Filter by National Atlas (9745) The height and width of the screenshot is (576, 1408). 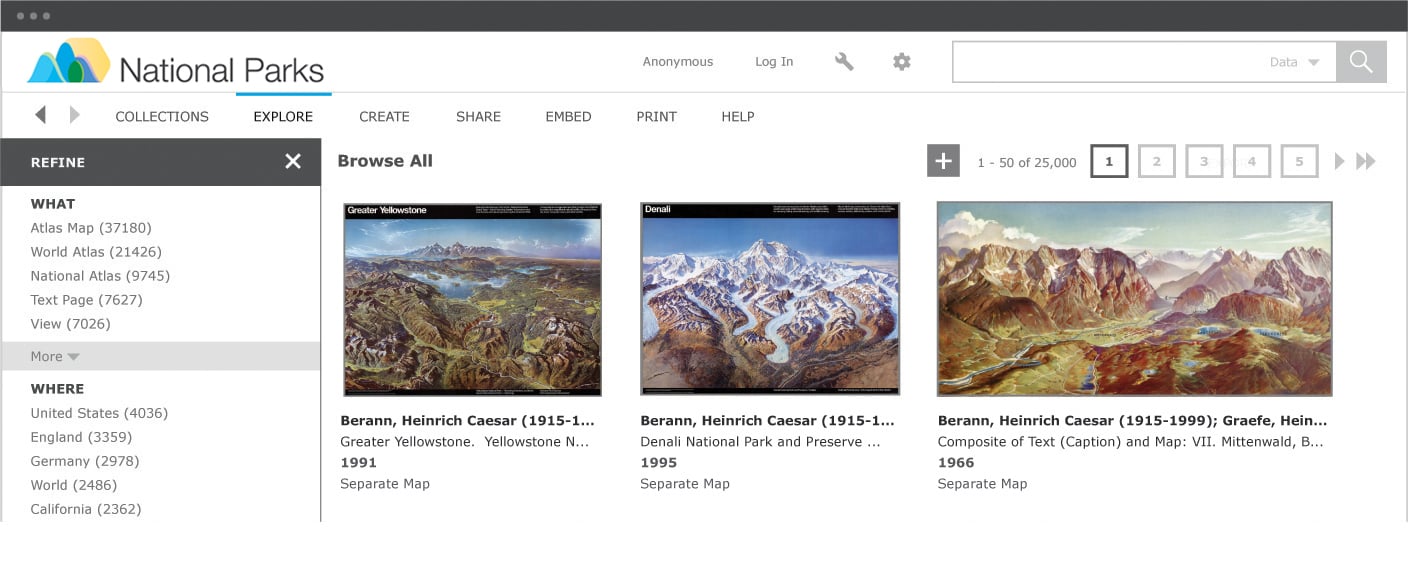[100, 276]
